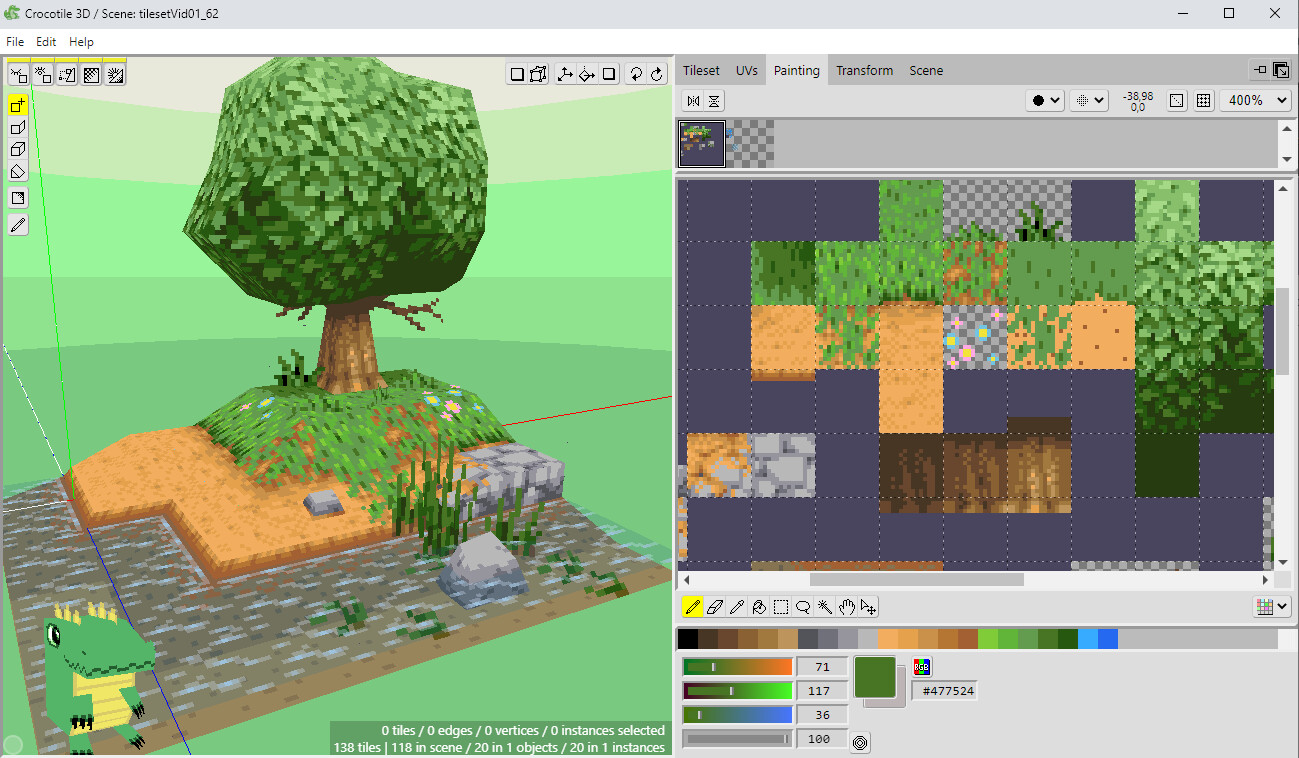Click the RGB mode toggle button

tap(921, 666)
